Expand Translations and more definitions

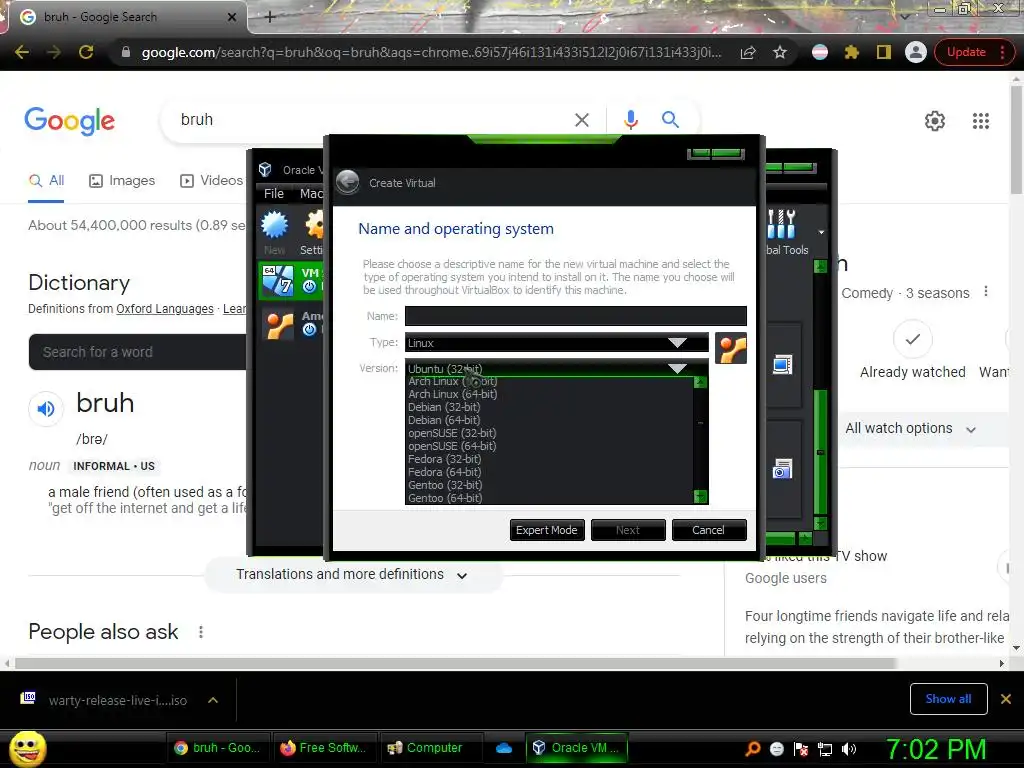353,575
